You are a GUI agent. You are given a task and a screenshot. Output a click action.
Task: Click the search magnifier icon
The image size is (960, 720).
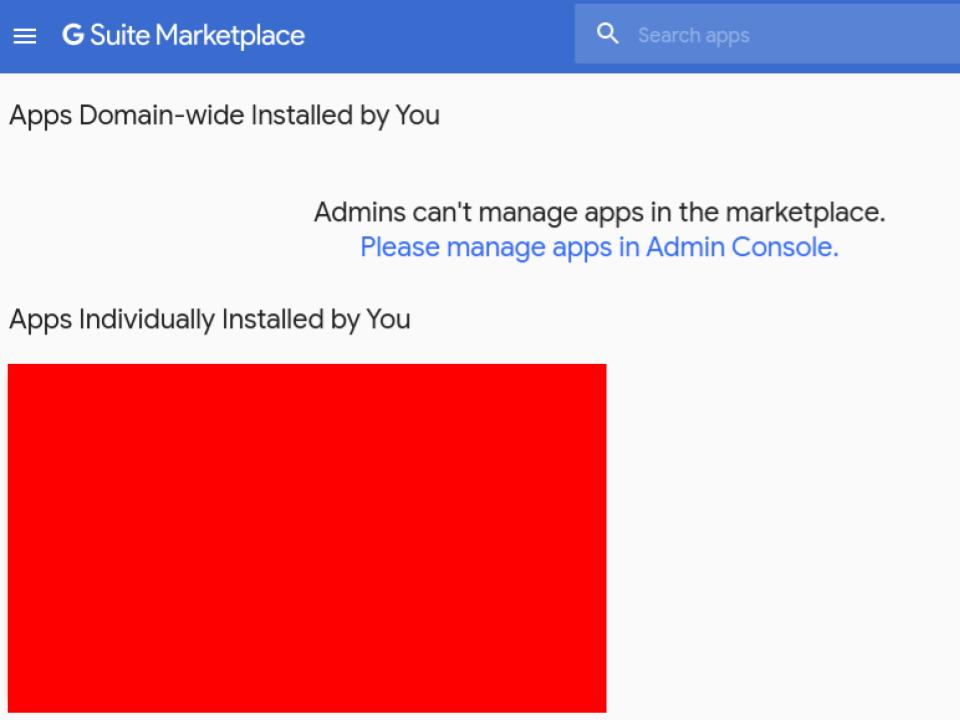click(607, 34)
